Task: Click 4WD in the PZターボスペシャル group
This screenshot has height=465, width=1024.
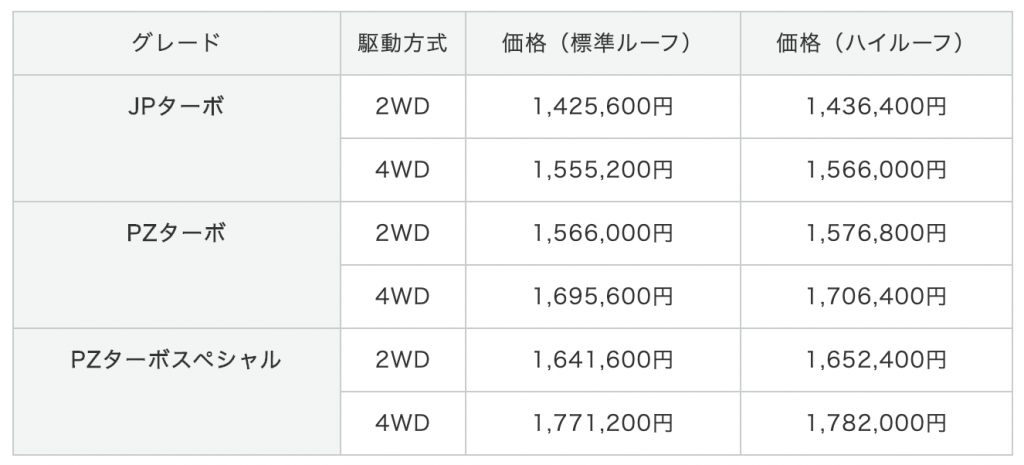Action: pos(402,423)
